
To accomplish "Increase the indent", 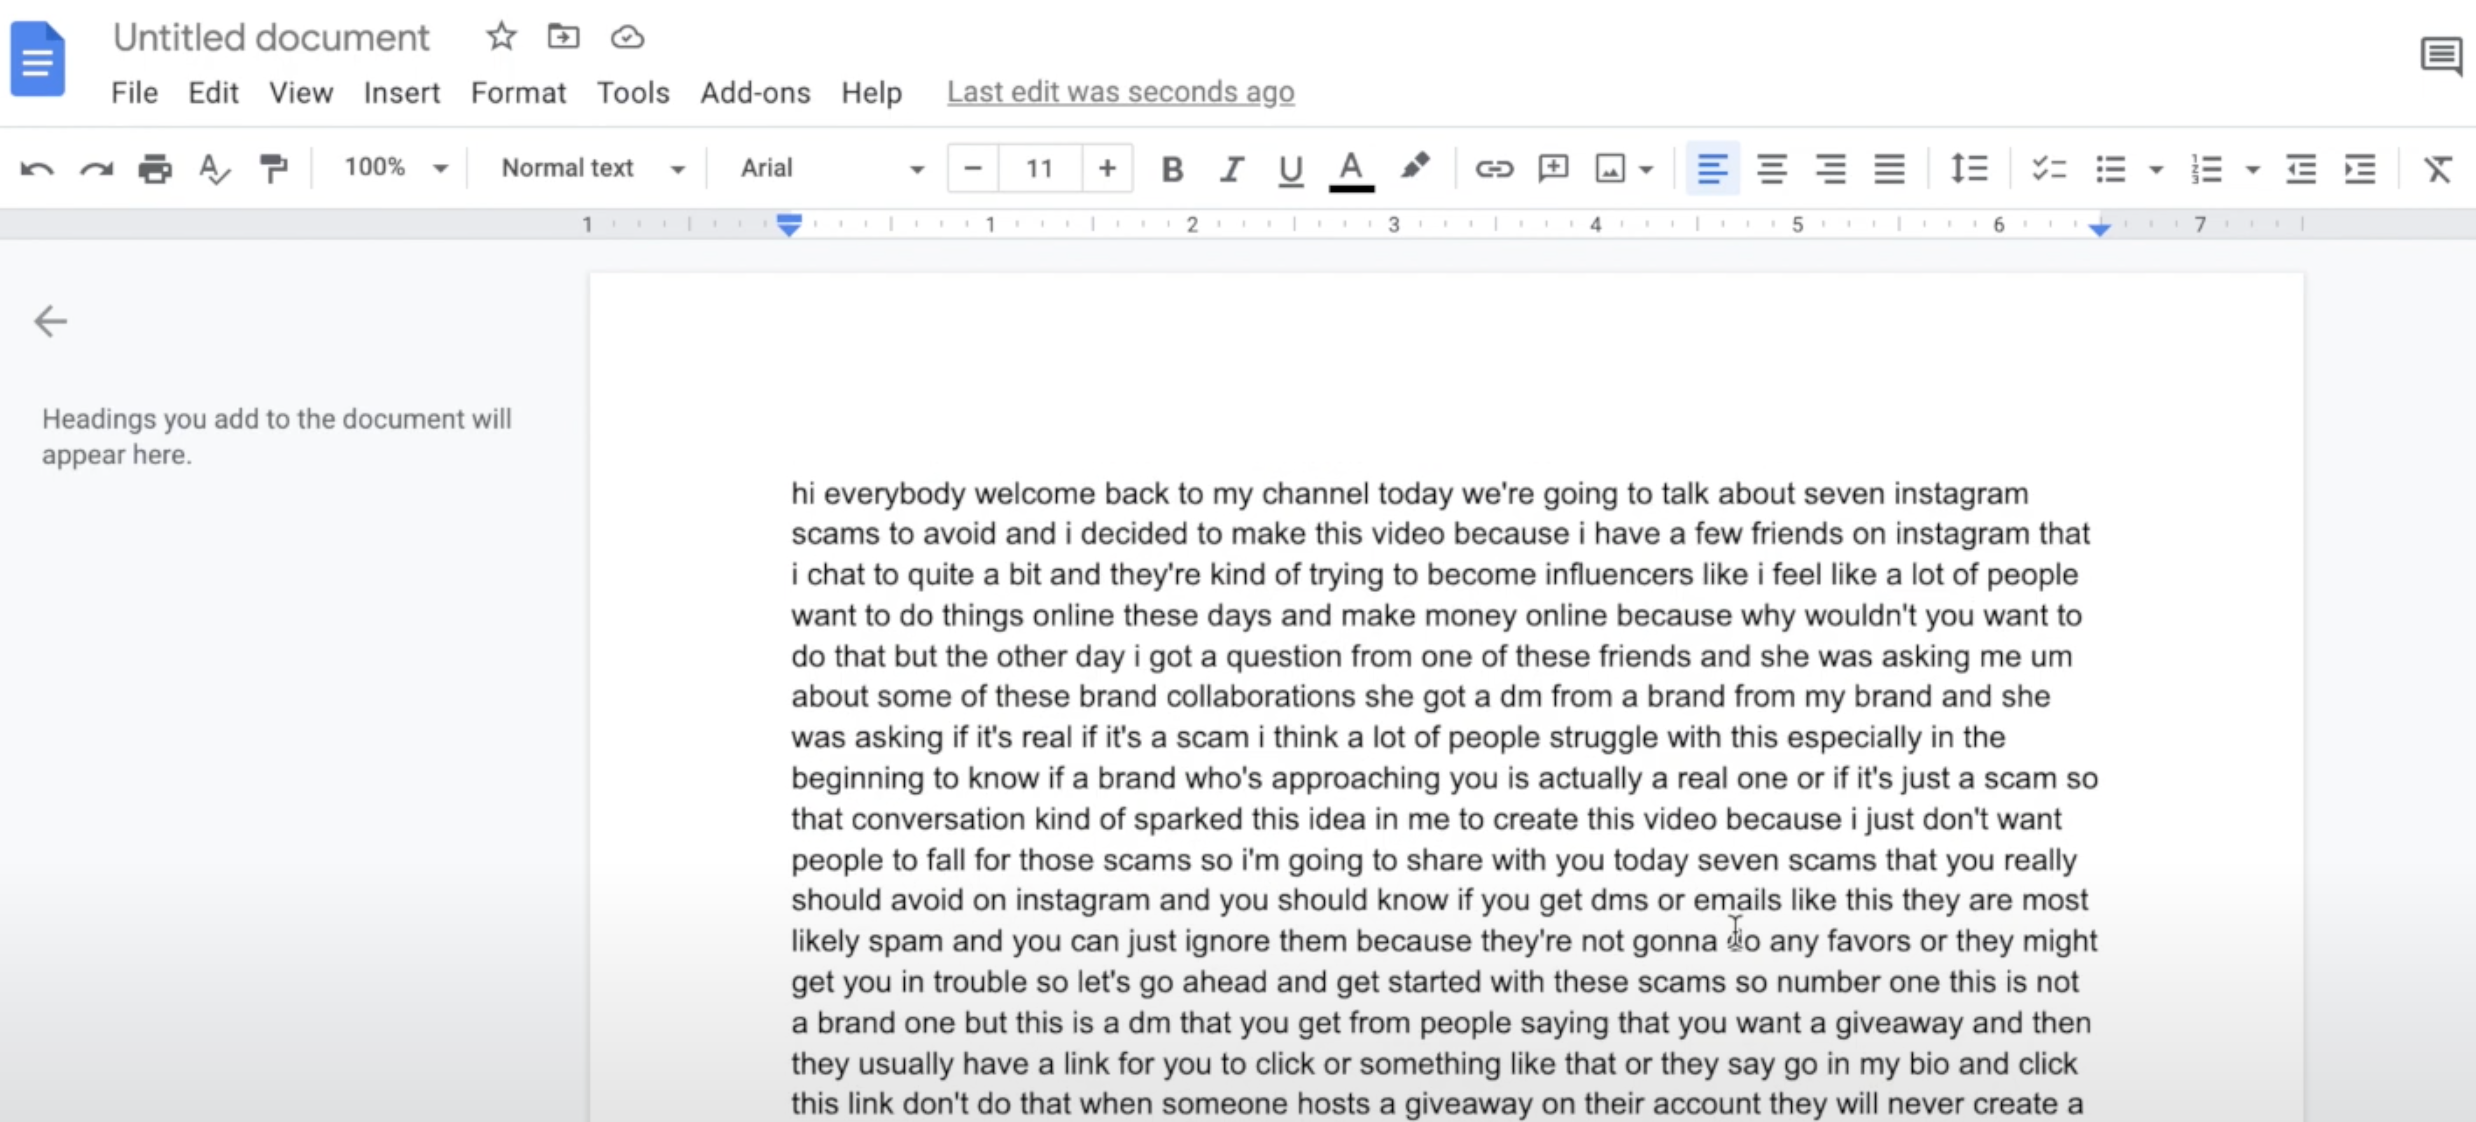I will 2360,168.
